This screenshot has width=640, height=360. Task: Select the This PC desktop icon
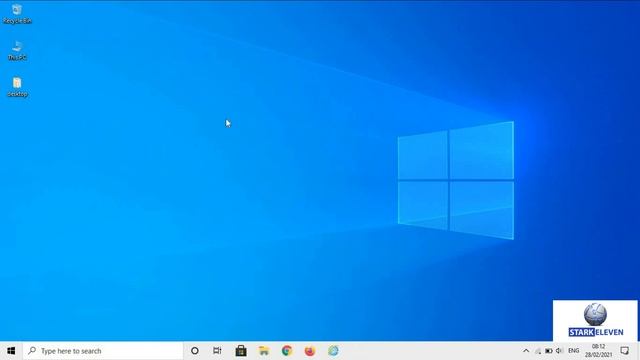click(17, 50)
